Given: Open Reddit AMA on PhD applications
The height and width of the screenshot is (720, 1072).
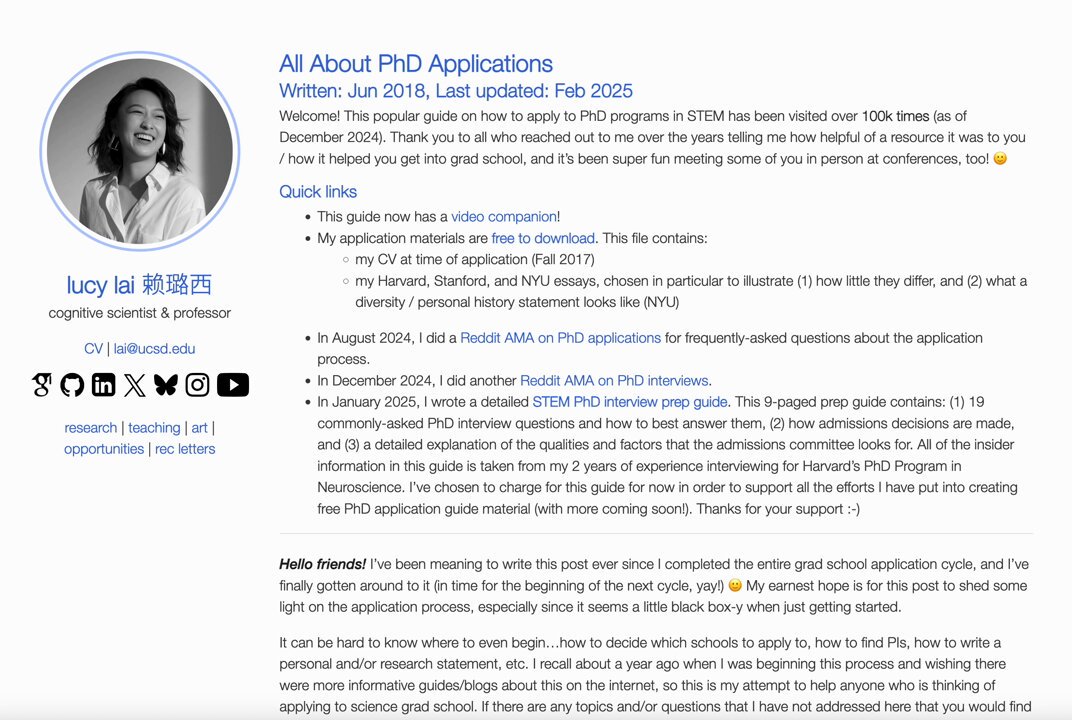Looking at the screenshot, I should point(561,338).
